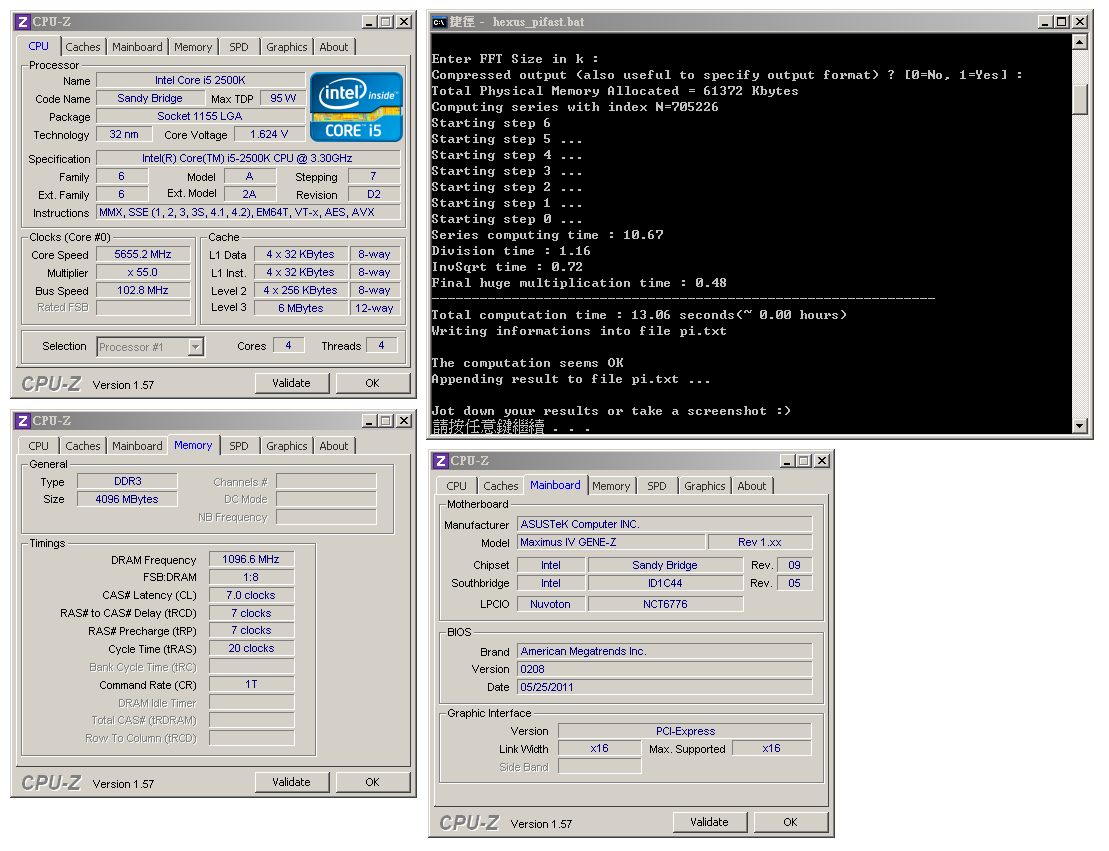This screenshot has width=1109, height=851.
Task: Select Memory tab in the CPU window
Action: tap(193, 47)
